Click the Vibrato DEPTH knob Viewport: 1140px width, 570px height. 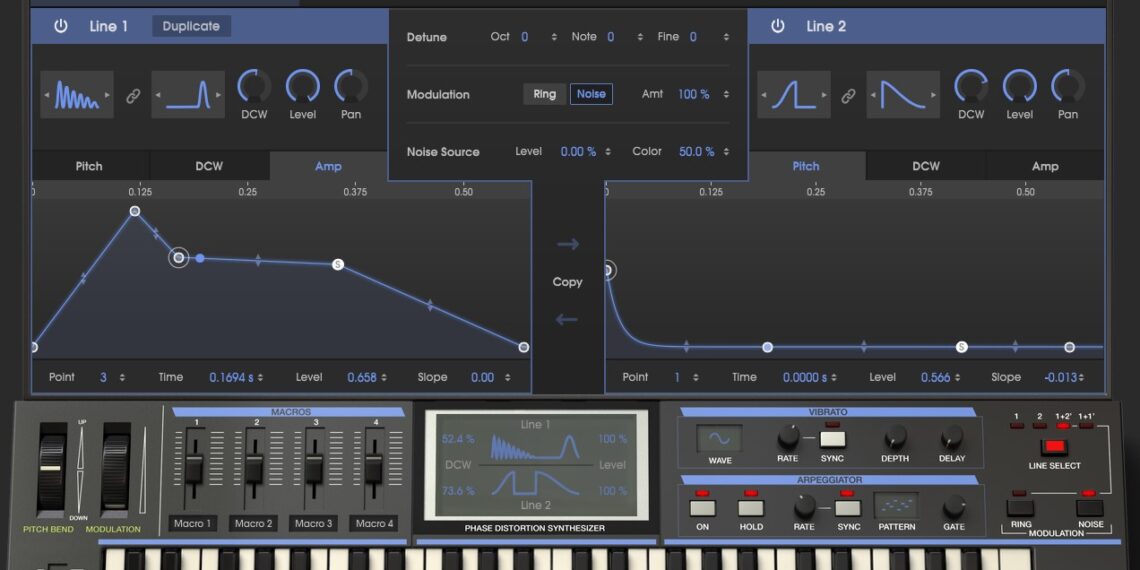pos(896,438)
